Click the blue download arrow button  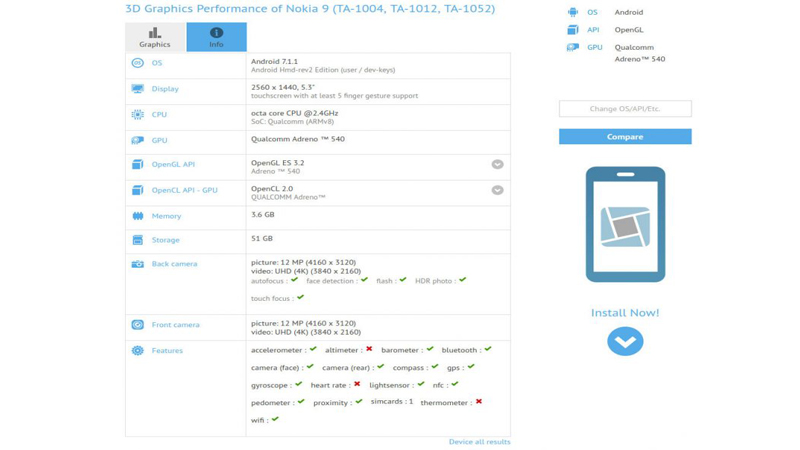[625, 341]
